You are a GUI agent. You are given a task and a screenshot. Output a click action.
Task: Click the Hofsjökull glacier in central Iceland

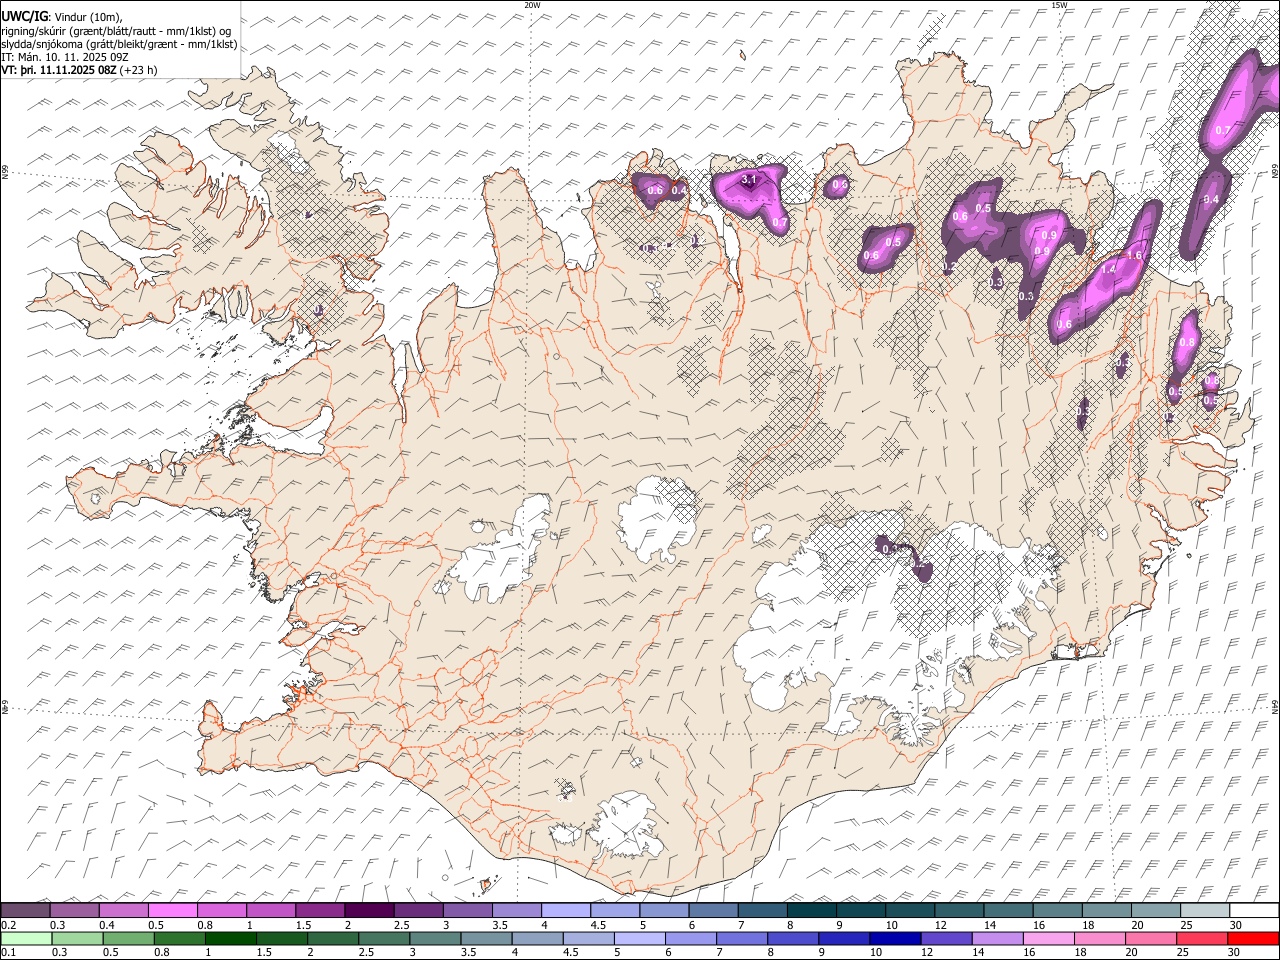[658, 520]
